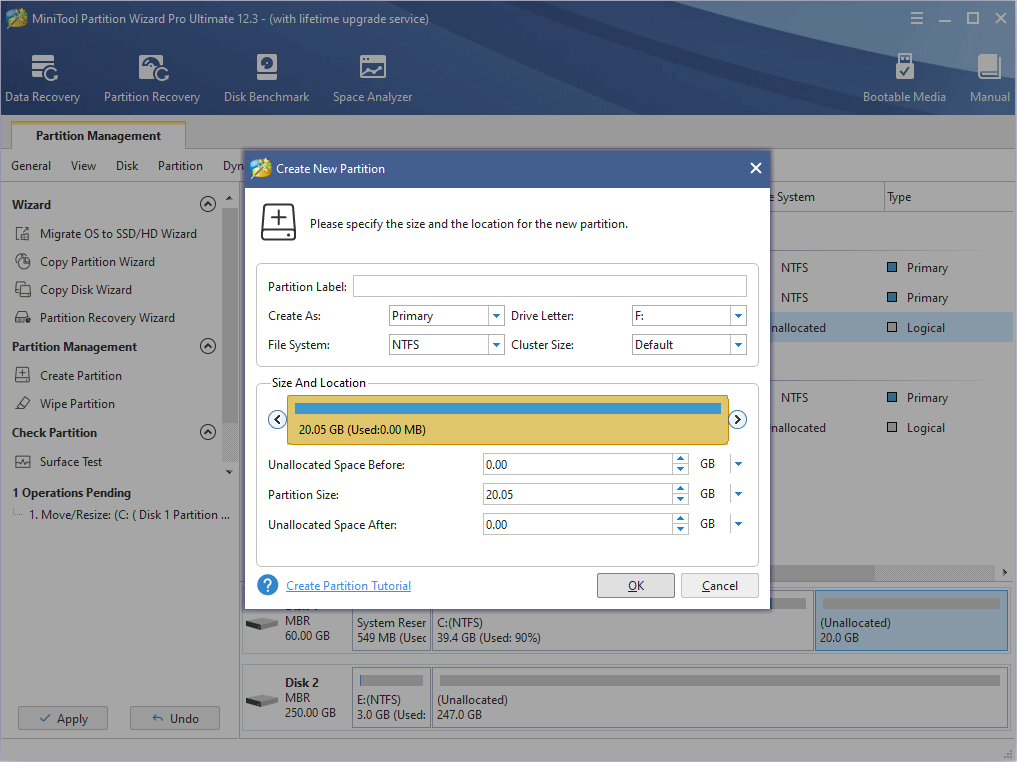1017x762 pixels.
Task: Change unit for Unallocated Space After
Action: tap(738, 524)
